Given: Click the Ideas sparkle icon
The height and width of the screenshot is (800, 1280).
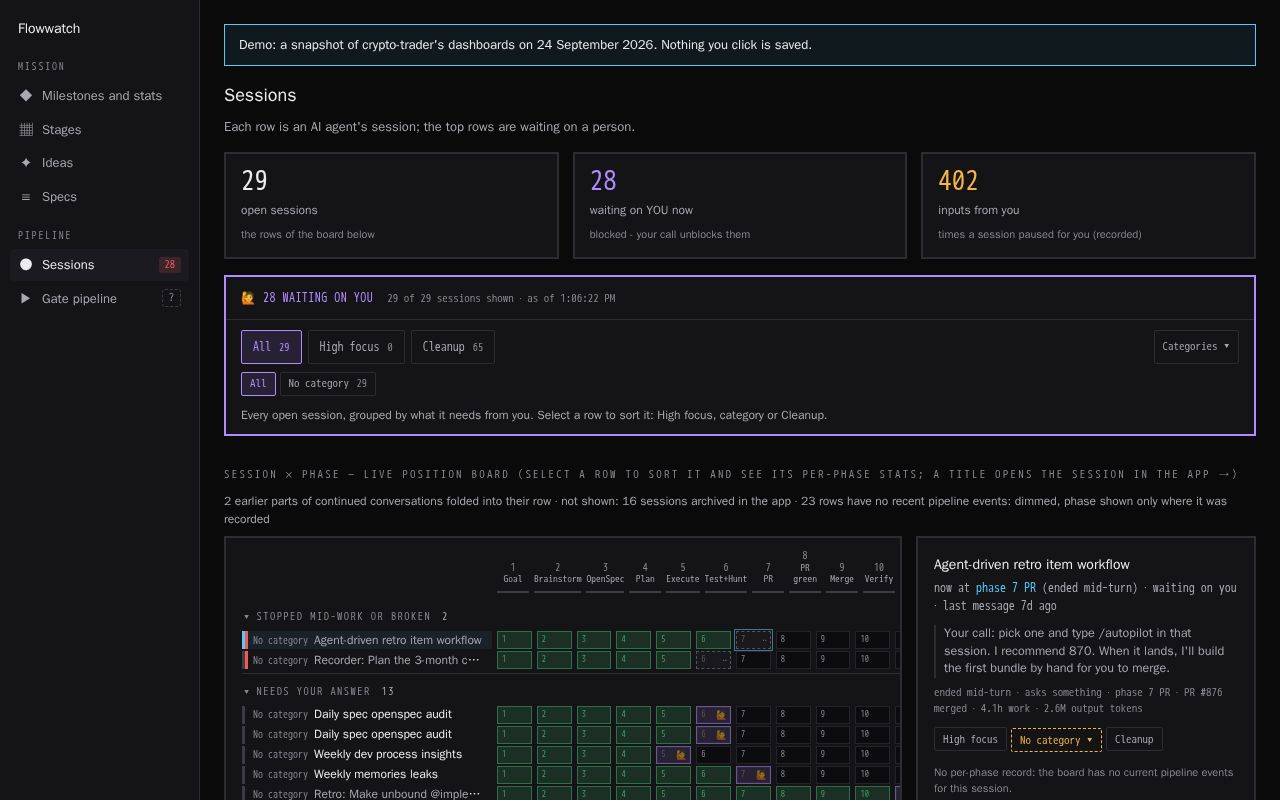Looking at the screenshot, I should pyautogui.click(x=26, y=163).
